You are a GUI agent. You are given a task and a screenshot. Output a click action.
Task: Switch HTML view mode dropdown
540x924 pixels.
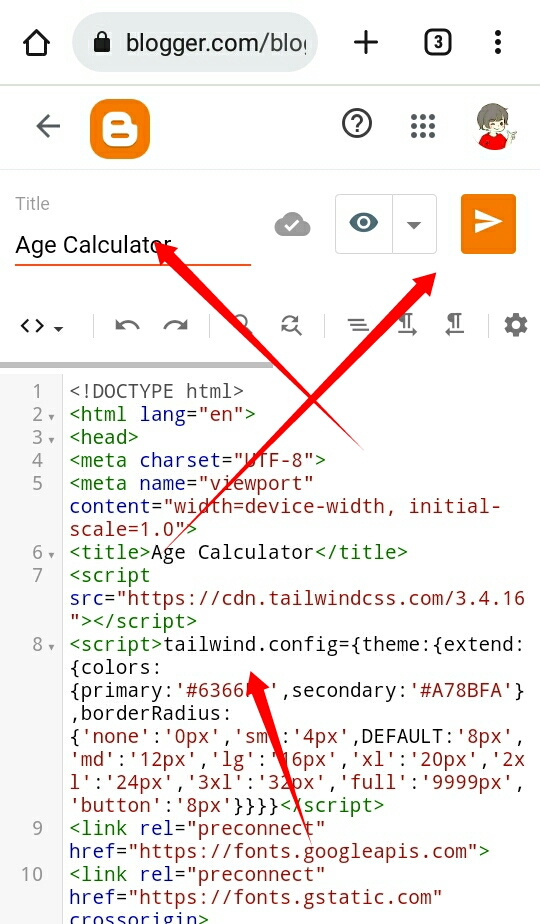tap(41, 325)
